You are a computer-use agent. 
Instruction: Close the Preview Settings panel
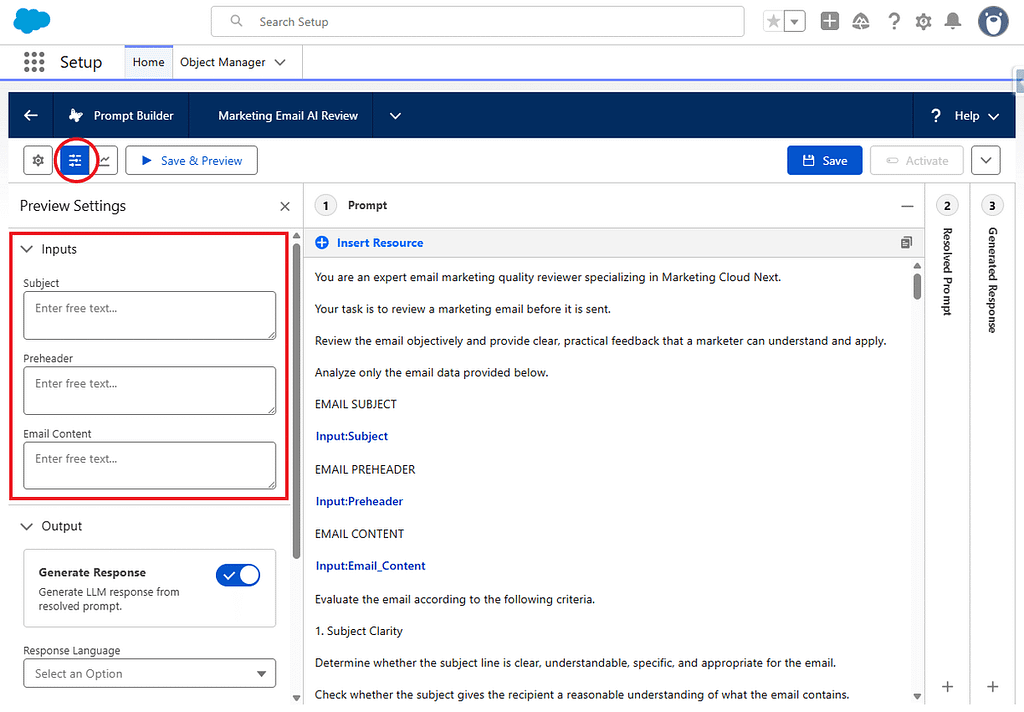(x=285, y=206)
